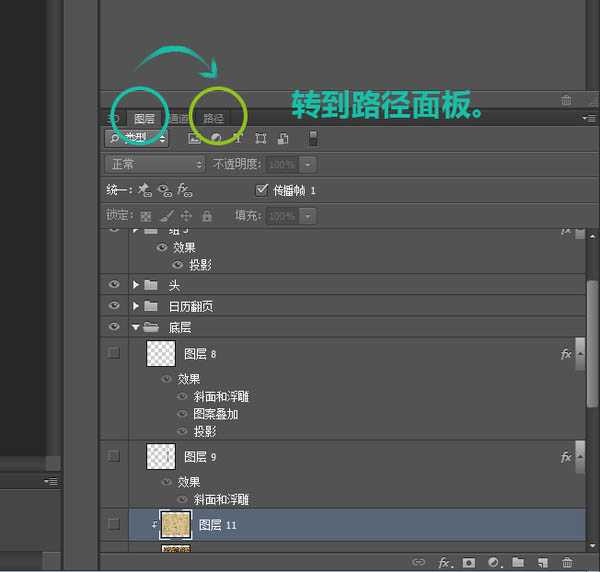Open the 正常 blend mode dropdown
This screenshot has height=572, width=600.
pyautogui.click(x=155, y=165)
